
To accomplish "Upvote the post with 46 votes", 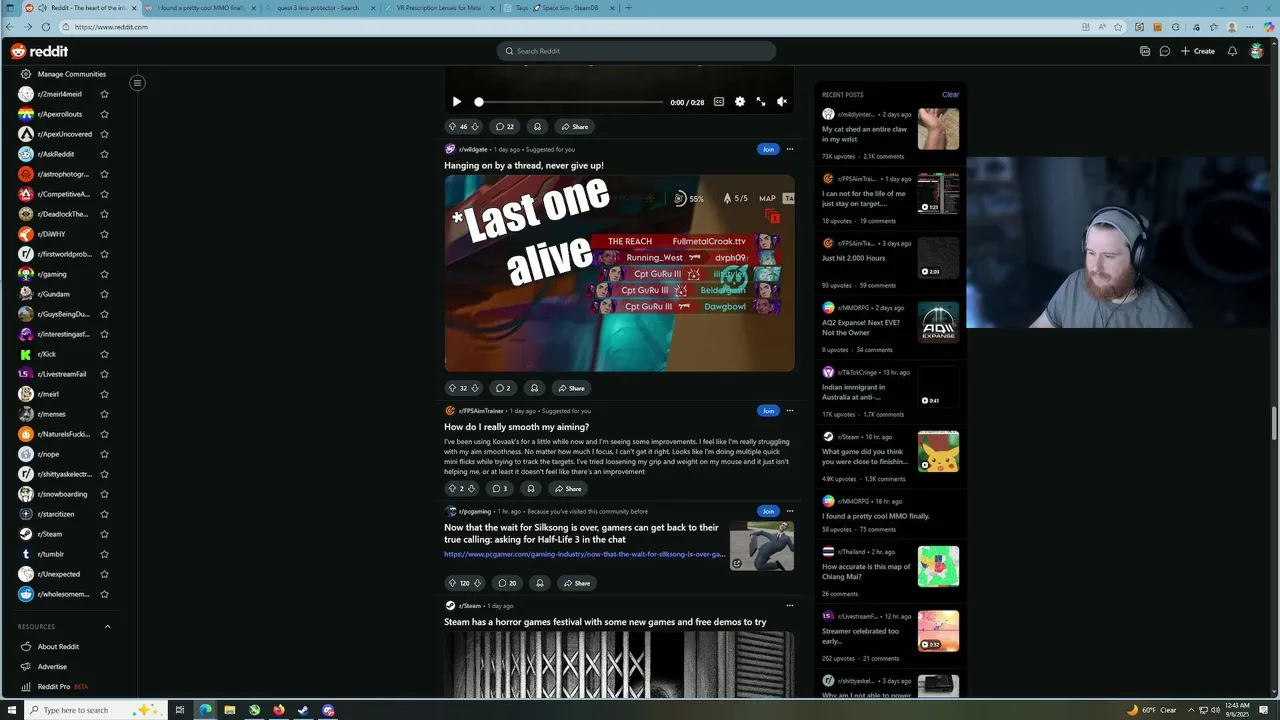I will 452,127.
